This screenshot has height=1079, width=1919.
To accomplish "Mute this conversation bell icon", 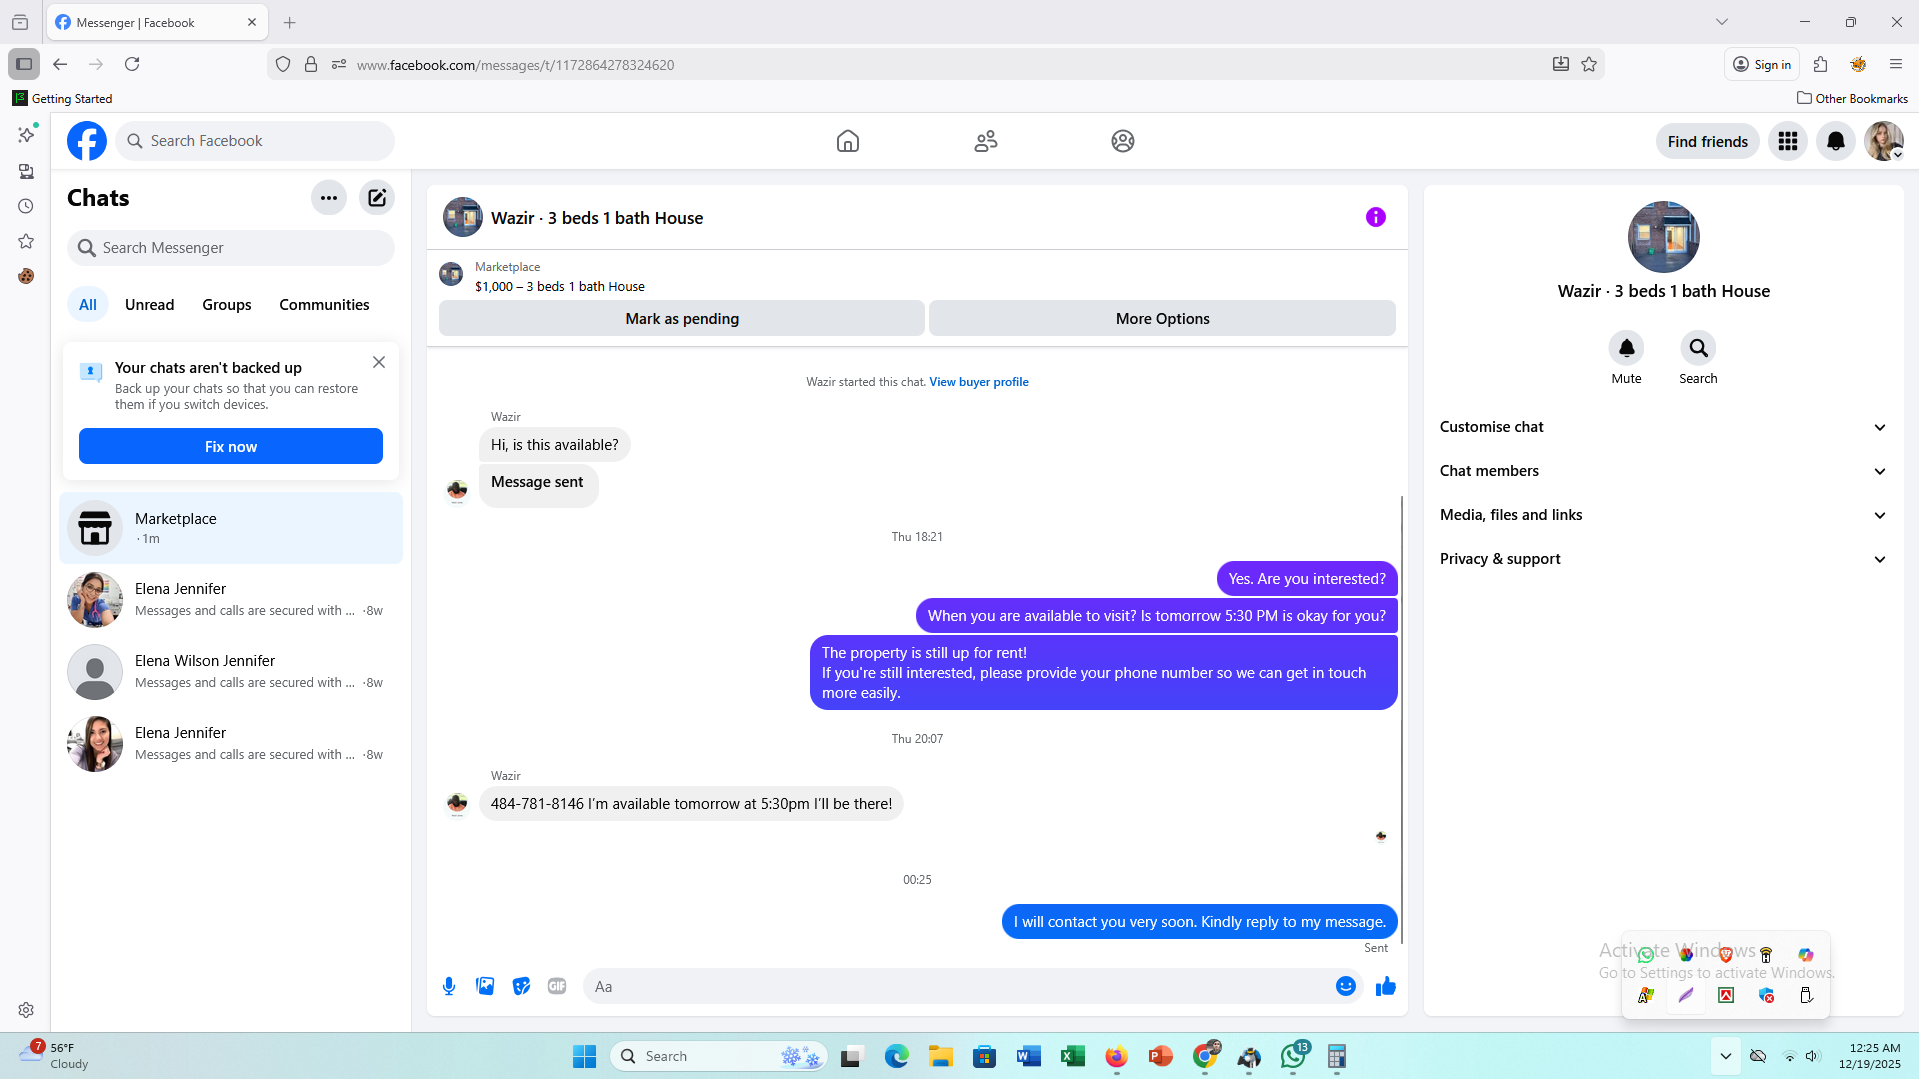I will [1627, 348].
